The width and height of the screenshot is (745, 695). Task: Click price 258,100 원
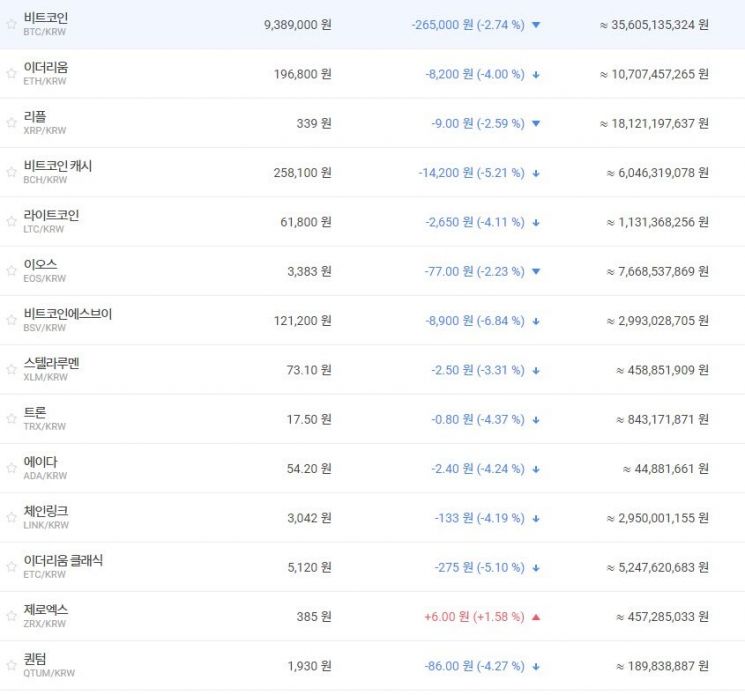click(x=302, y=173)
